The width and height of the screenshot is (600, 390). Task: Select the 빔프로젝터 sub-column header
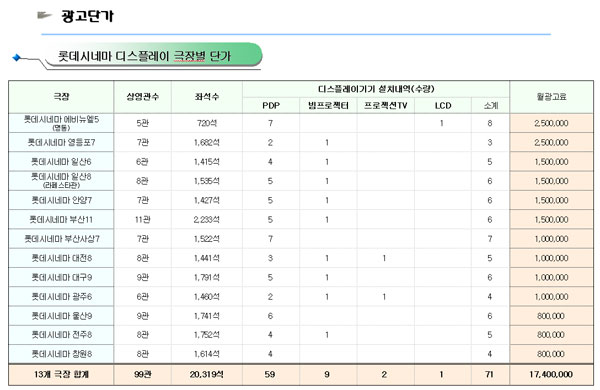coord(328,106)
